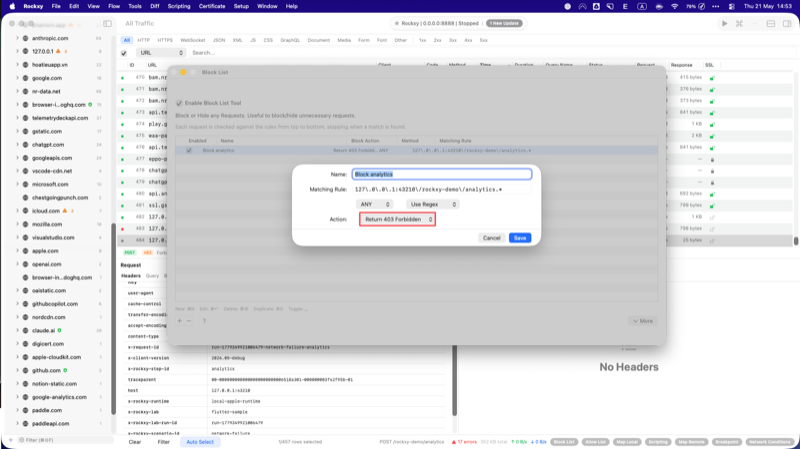Toggle the Auto Select button
800x449 pixels.
(200, 442)
